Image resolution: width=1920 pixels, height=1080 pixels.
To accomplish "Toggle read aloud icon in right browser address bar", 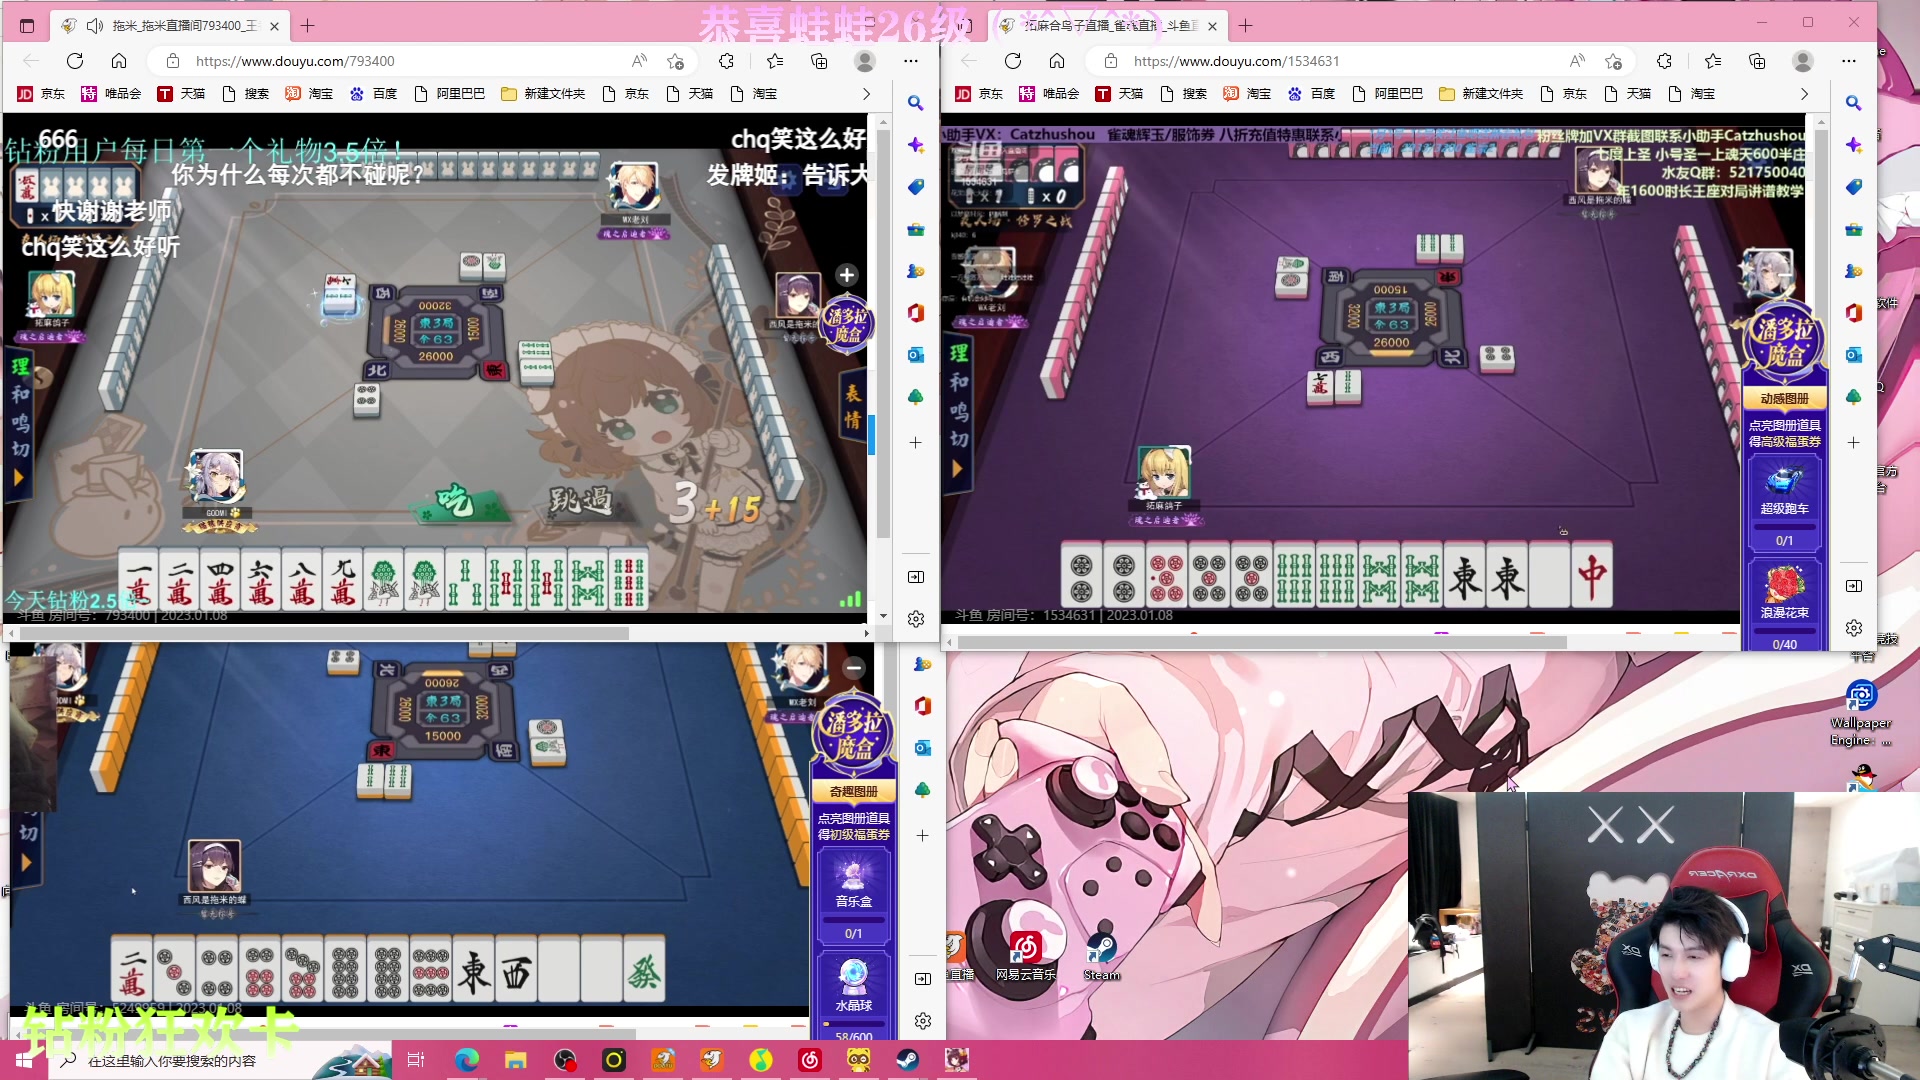I will click(1577, 61).
